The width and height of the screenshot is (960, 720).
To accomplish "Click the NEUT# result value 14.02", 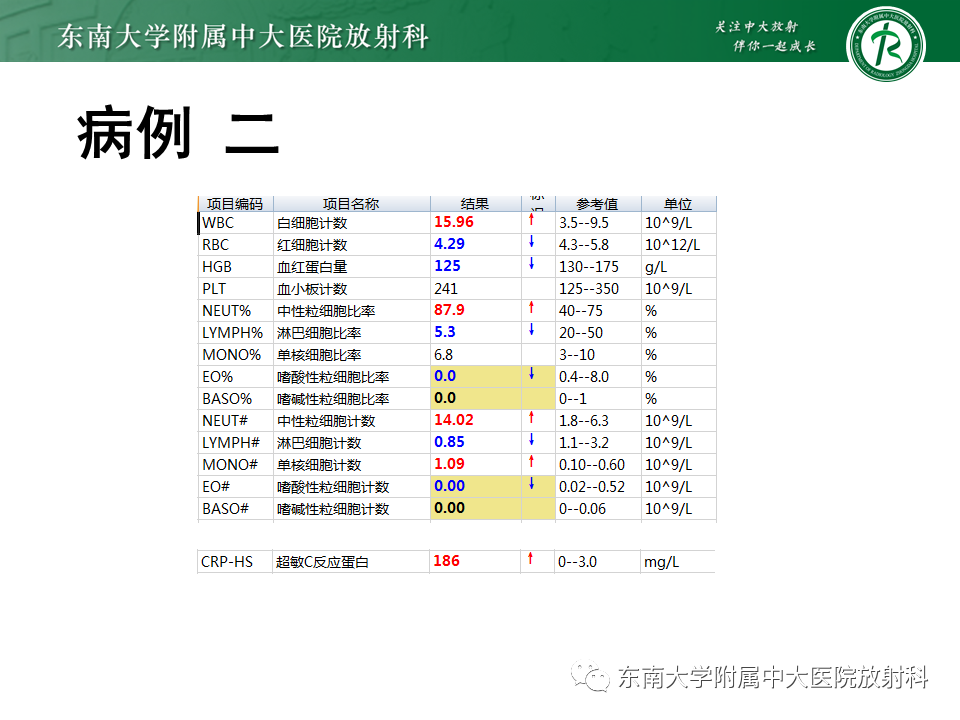I will (454, 421).
